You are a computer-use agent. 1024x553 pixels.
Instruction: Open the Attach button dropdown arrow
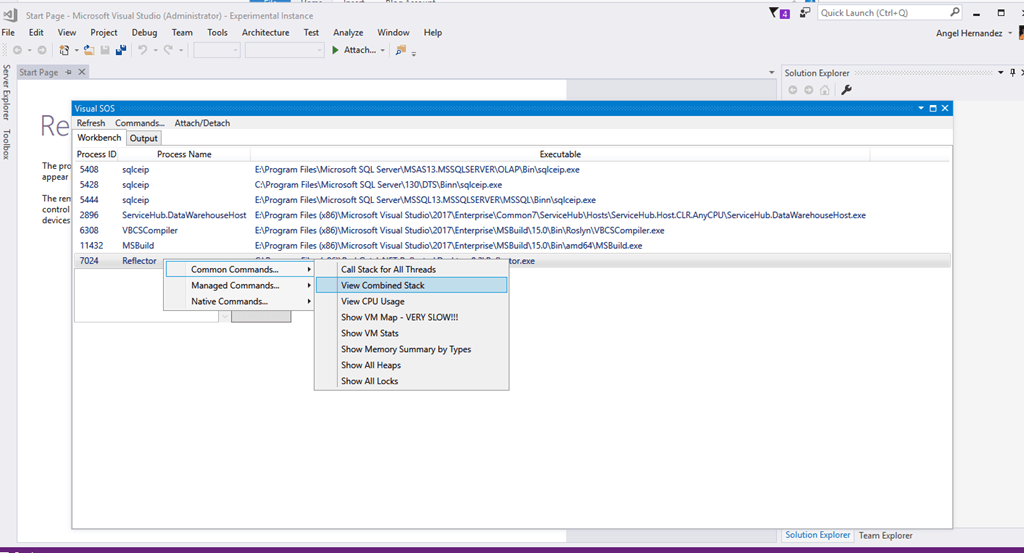pyautogui.click(x=382, y=50)
